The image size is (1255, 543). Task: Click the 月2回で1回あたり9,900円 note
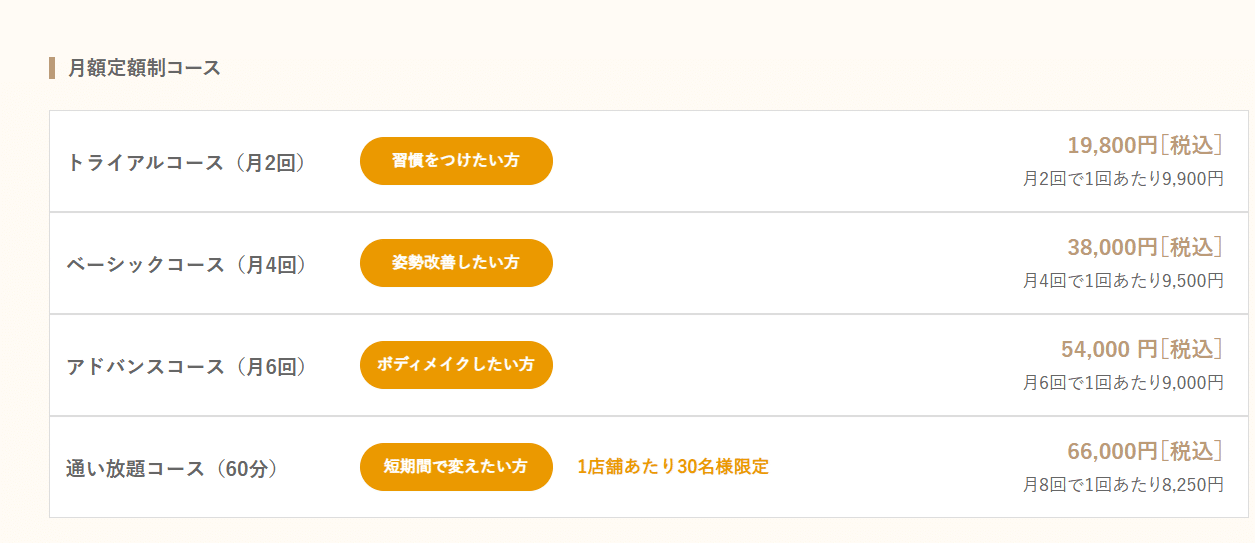coord(1123,179)
